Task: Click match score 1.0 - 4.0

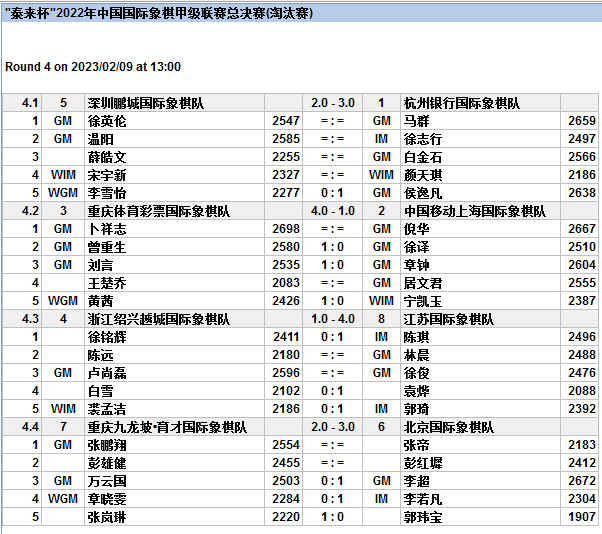Action: (x=333, y=319)
